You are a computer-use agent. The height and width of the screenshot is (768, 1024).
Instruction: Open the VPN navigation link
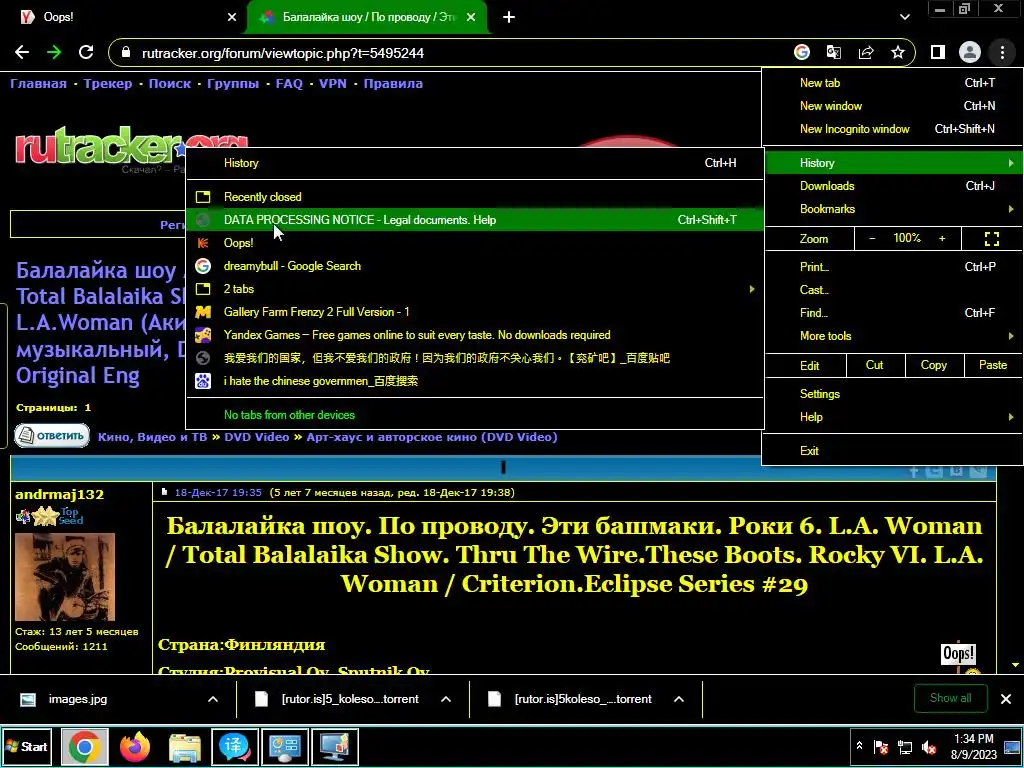pyautogui.click(x=333, y=84)
